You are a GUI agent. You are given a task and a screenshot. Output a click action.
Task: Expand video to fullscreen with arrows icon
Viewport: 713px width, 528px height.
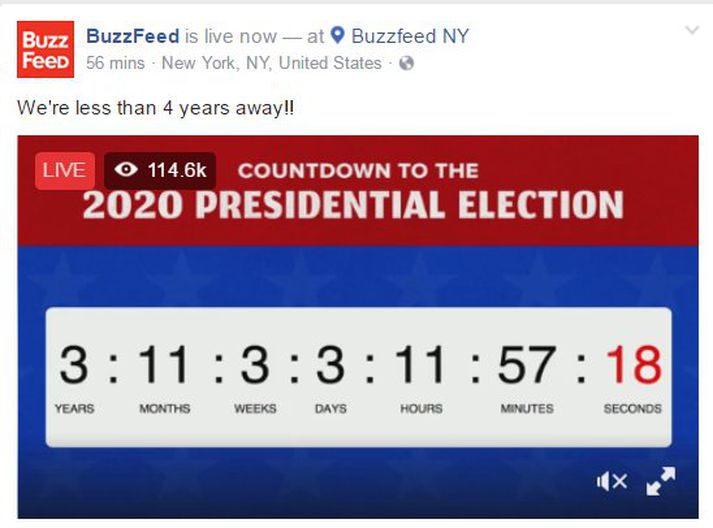pos(661,481)
